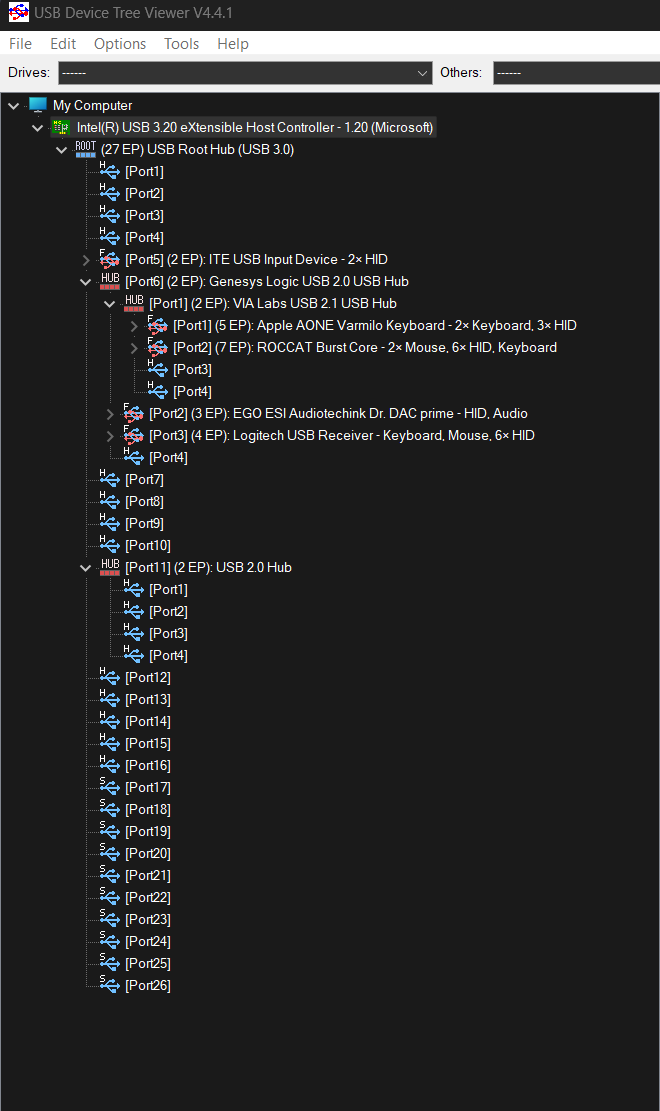
Task: Expand the ITE USB Input Device node
Action: coord(86,260)
